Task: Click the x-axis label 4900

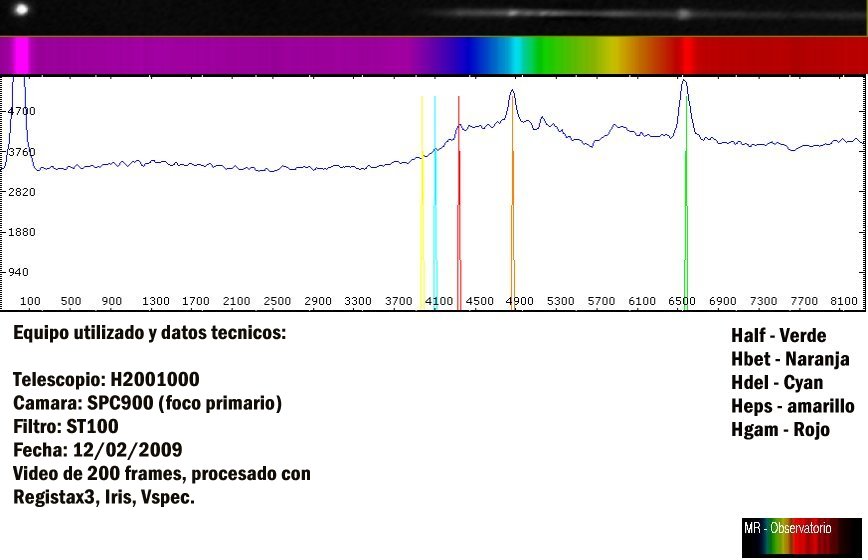Action: [x=520, y=301]
